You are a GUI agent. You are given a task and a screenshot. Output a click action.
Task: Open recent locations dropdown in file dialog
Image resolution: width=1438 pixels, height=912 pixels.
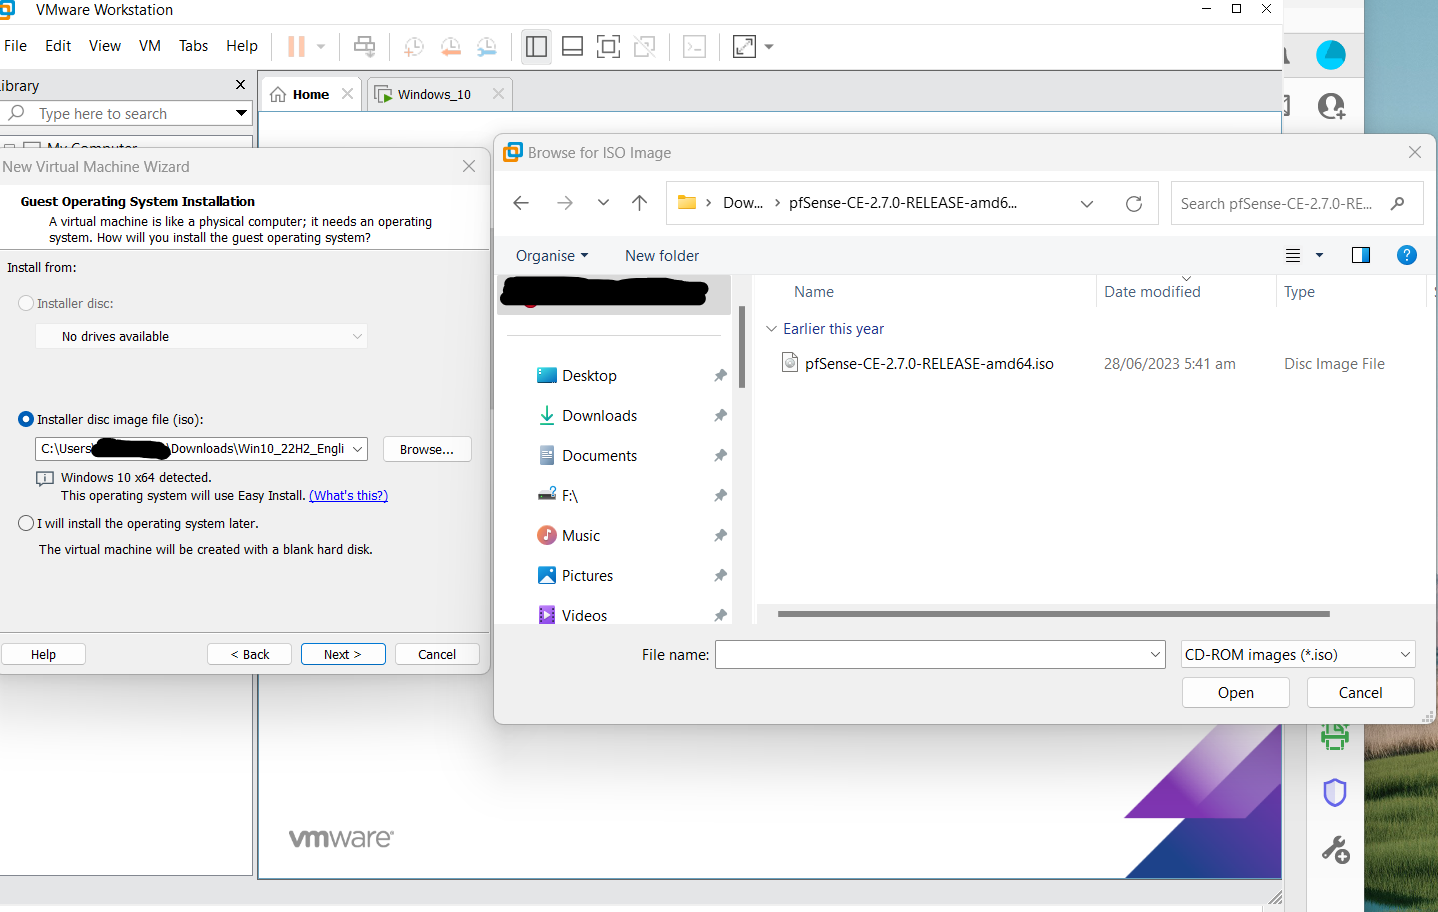[603, 203]
